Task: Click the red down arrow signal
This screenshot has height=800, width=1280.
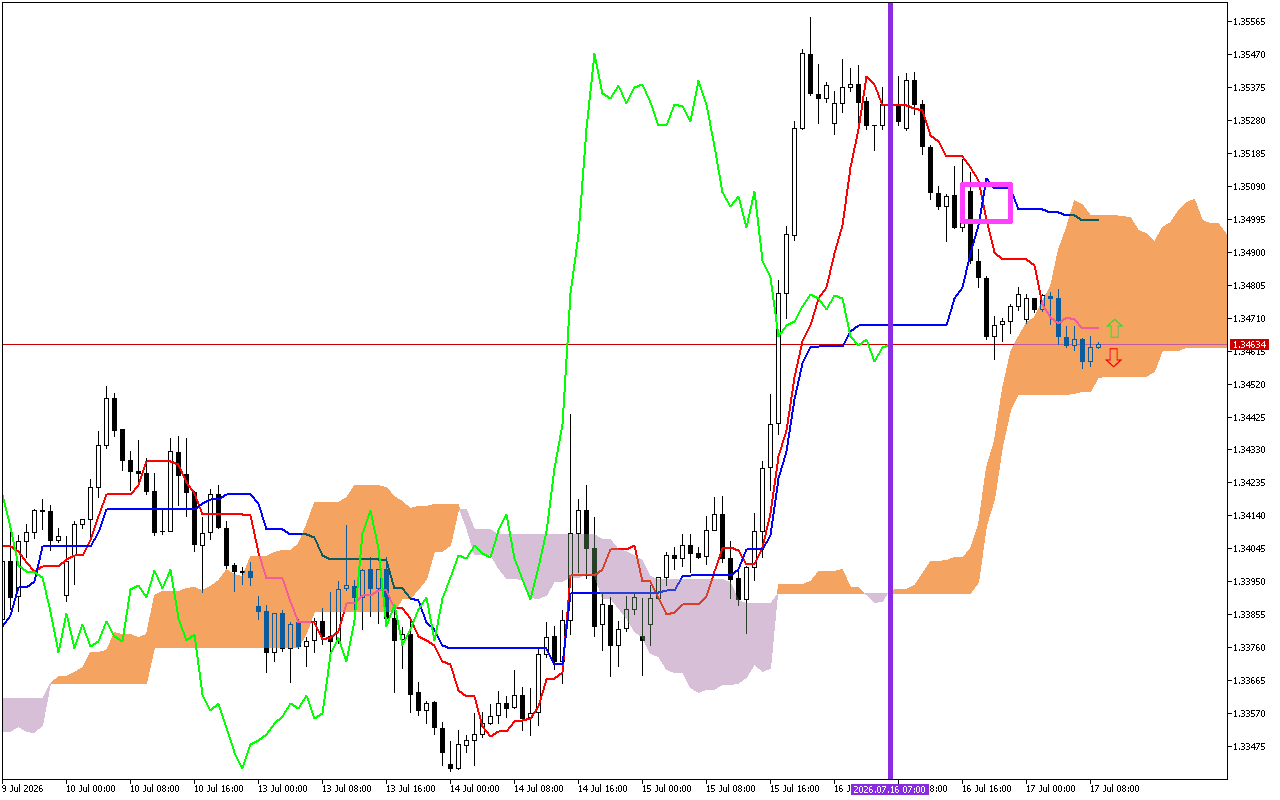Action: (x=1114, y=357)
